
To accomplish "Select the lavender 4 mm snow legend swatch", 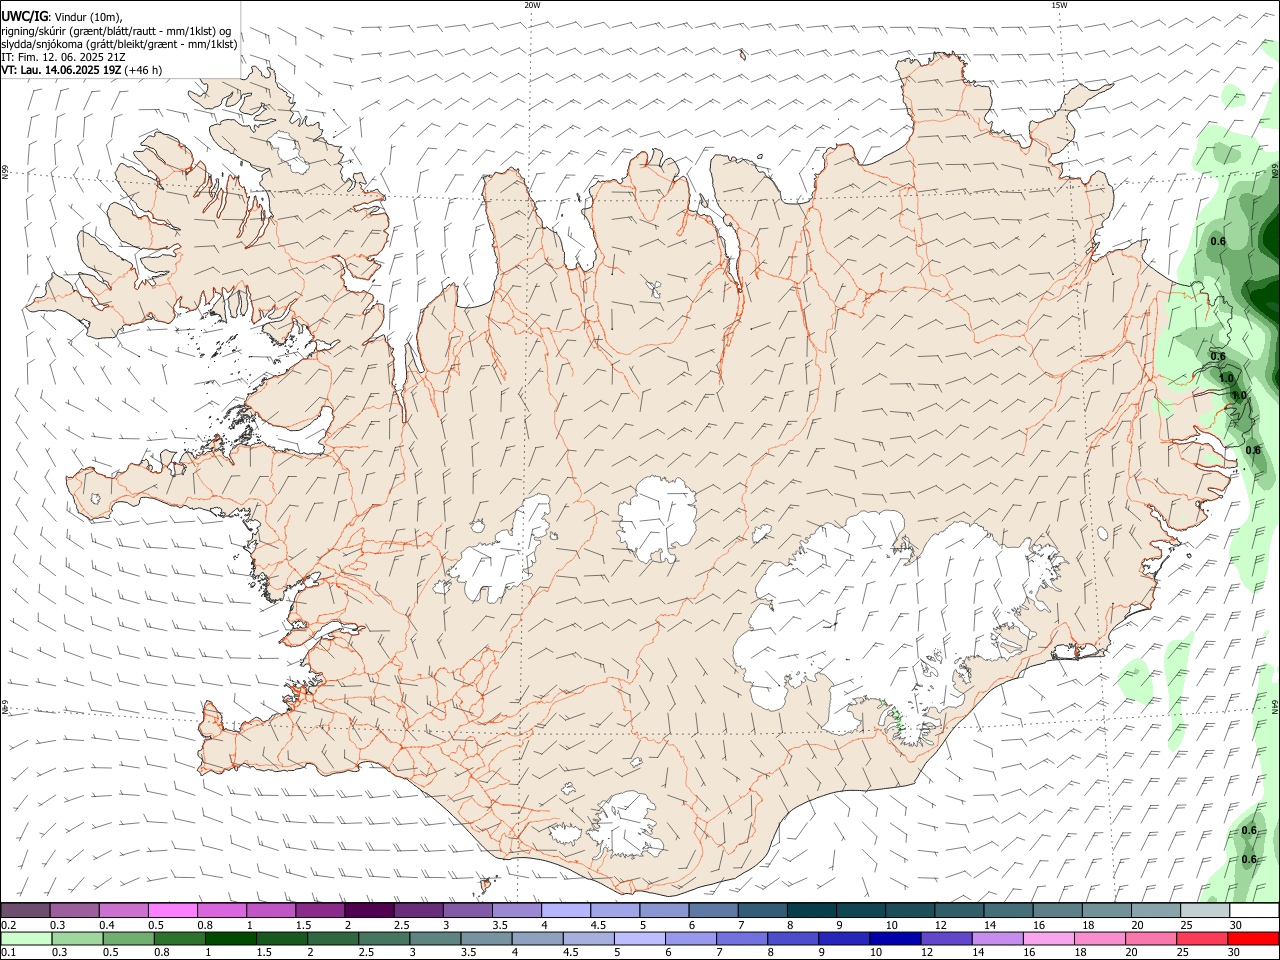I will 565,910.
